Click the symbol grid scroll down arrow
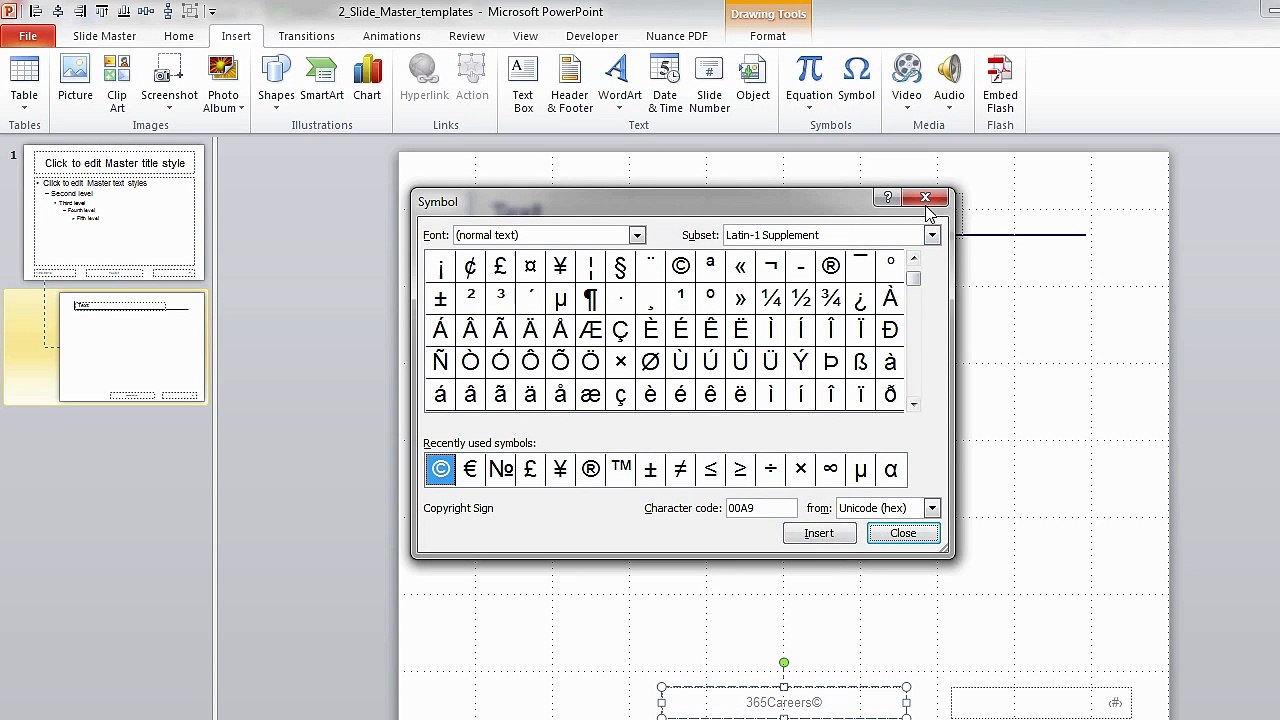1280x720 pixels. coord(913,404)
